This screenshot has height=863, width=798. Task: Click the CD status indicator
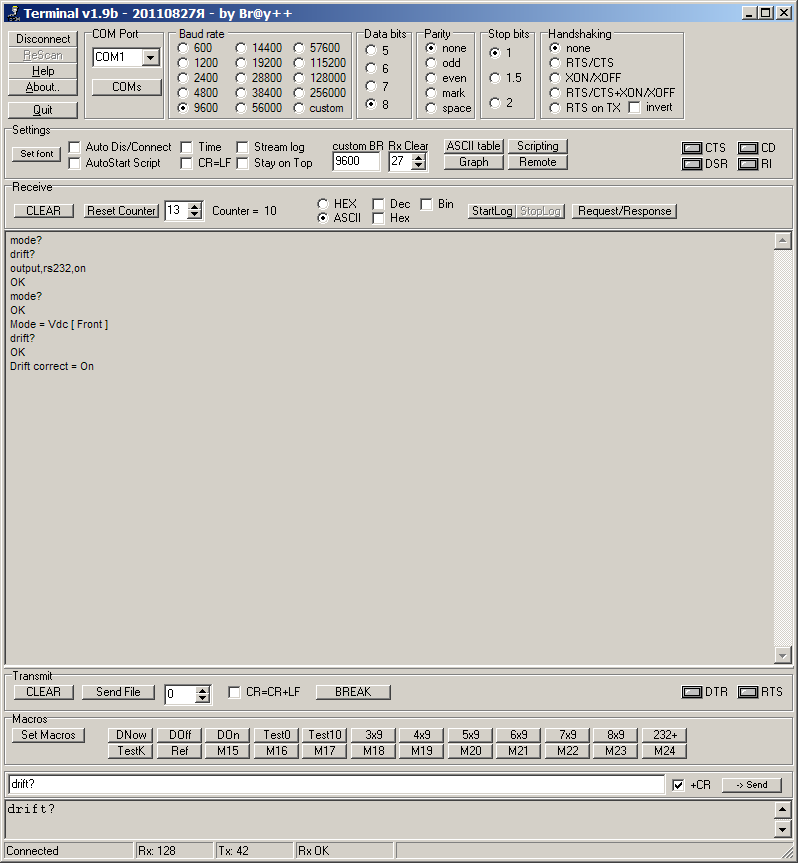pyautogui.click(x=748, y=148)
